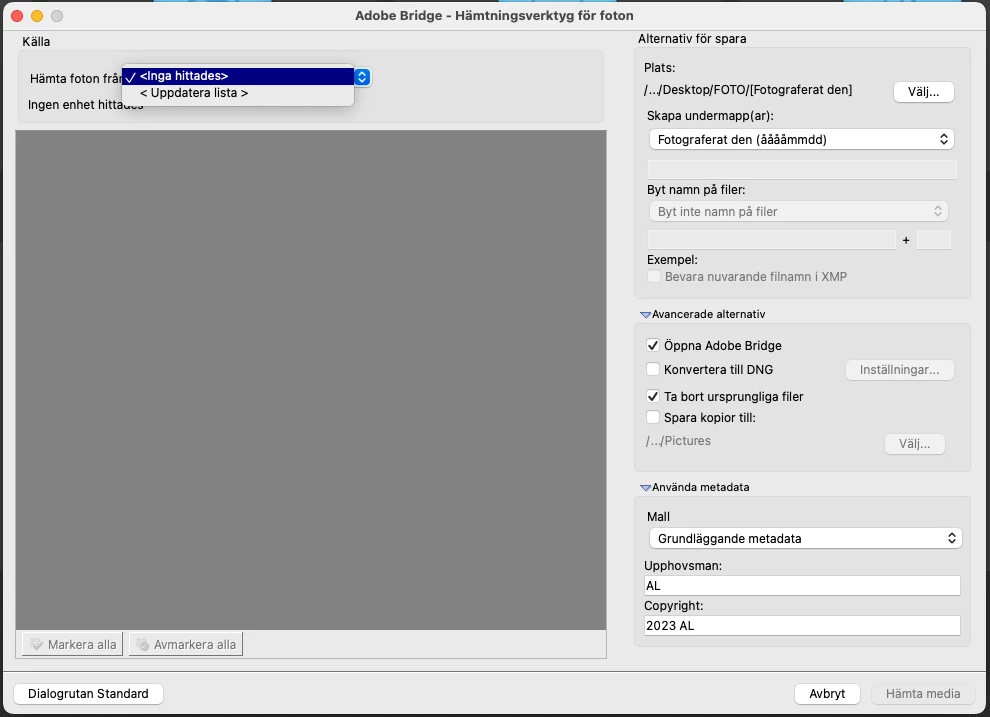Screen dimensions: 990x717
Task: Open the Fotograferat den (ååååmmdd) dropdown
Action: (x=801, y=139)
